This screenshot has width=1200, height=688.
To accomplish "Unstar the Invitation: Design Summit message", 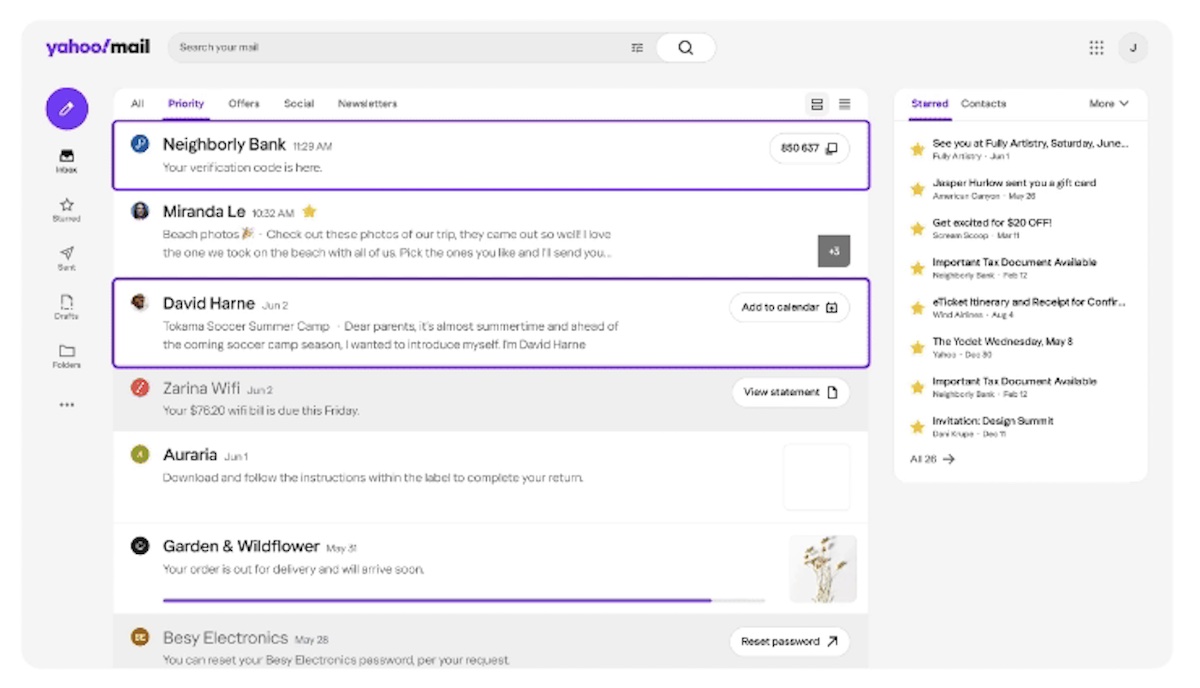I will pos(917,427).
